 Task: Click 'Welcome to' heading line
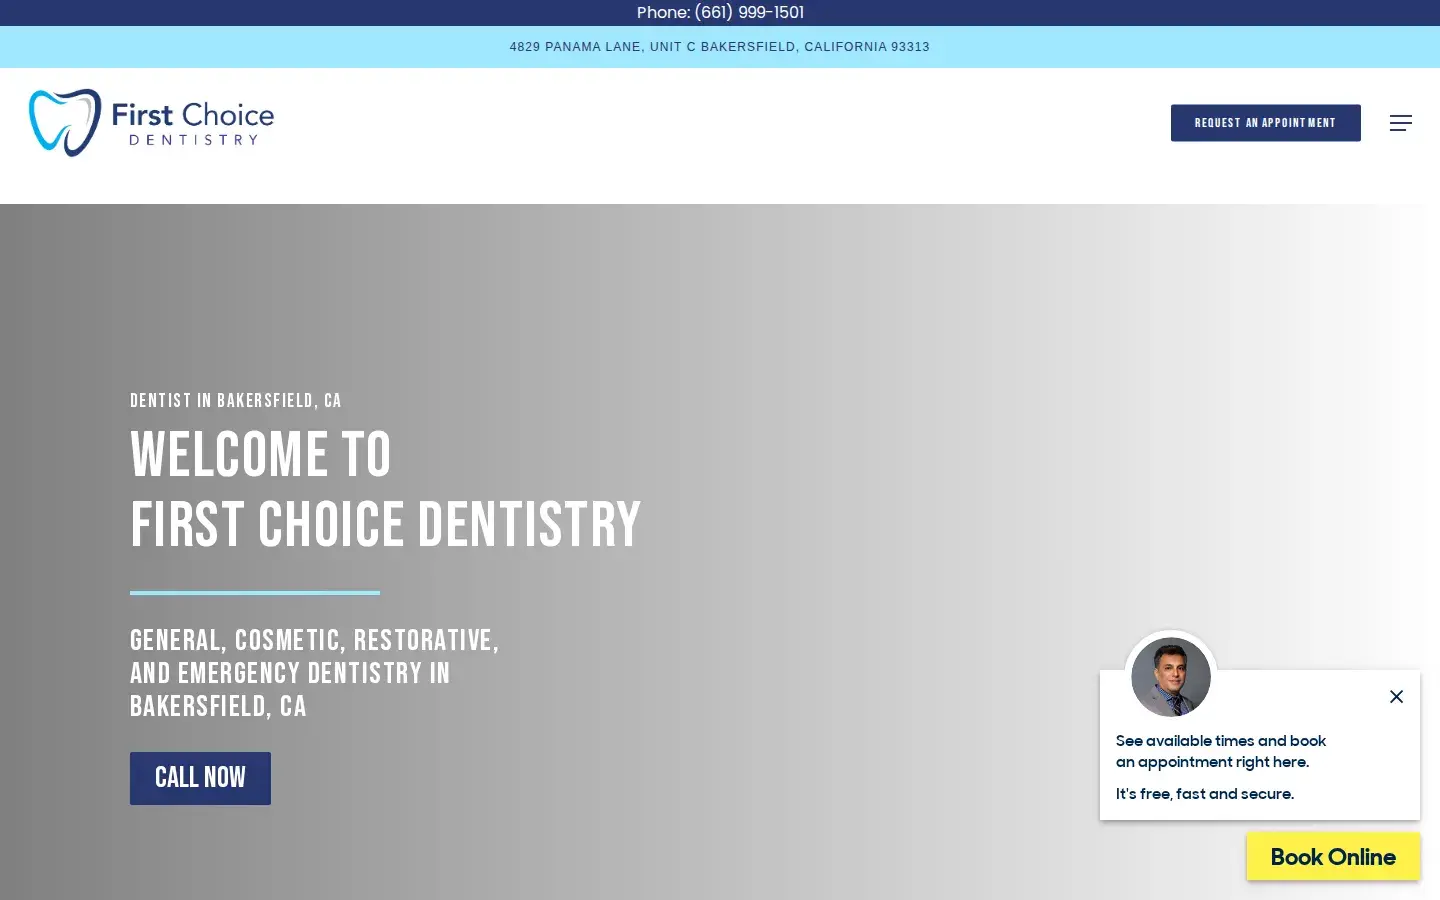[261, 455]
